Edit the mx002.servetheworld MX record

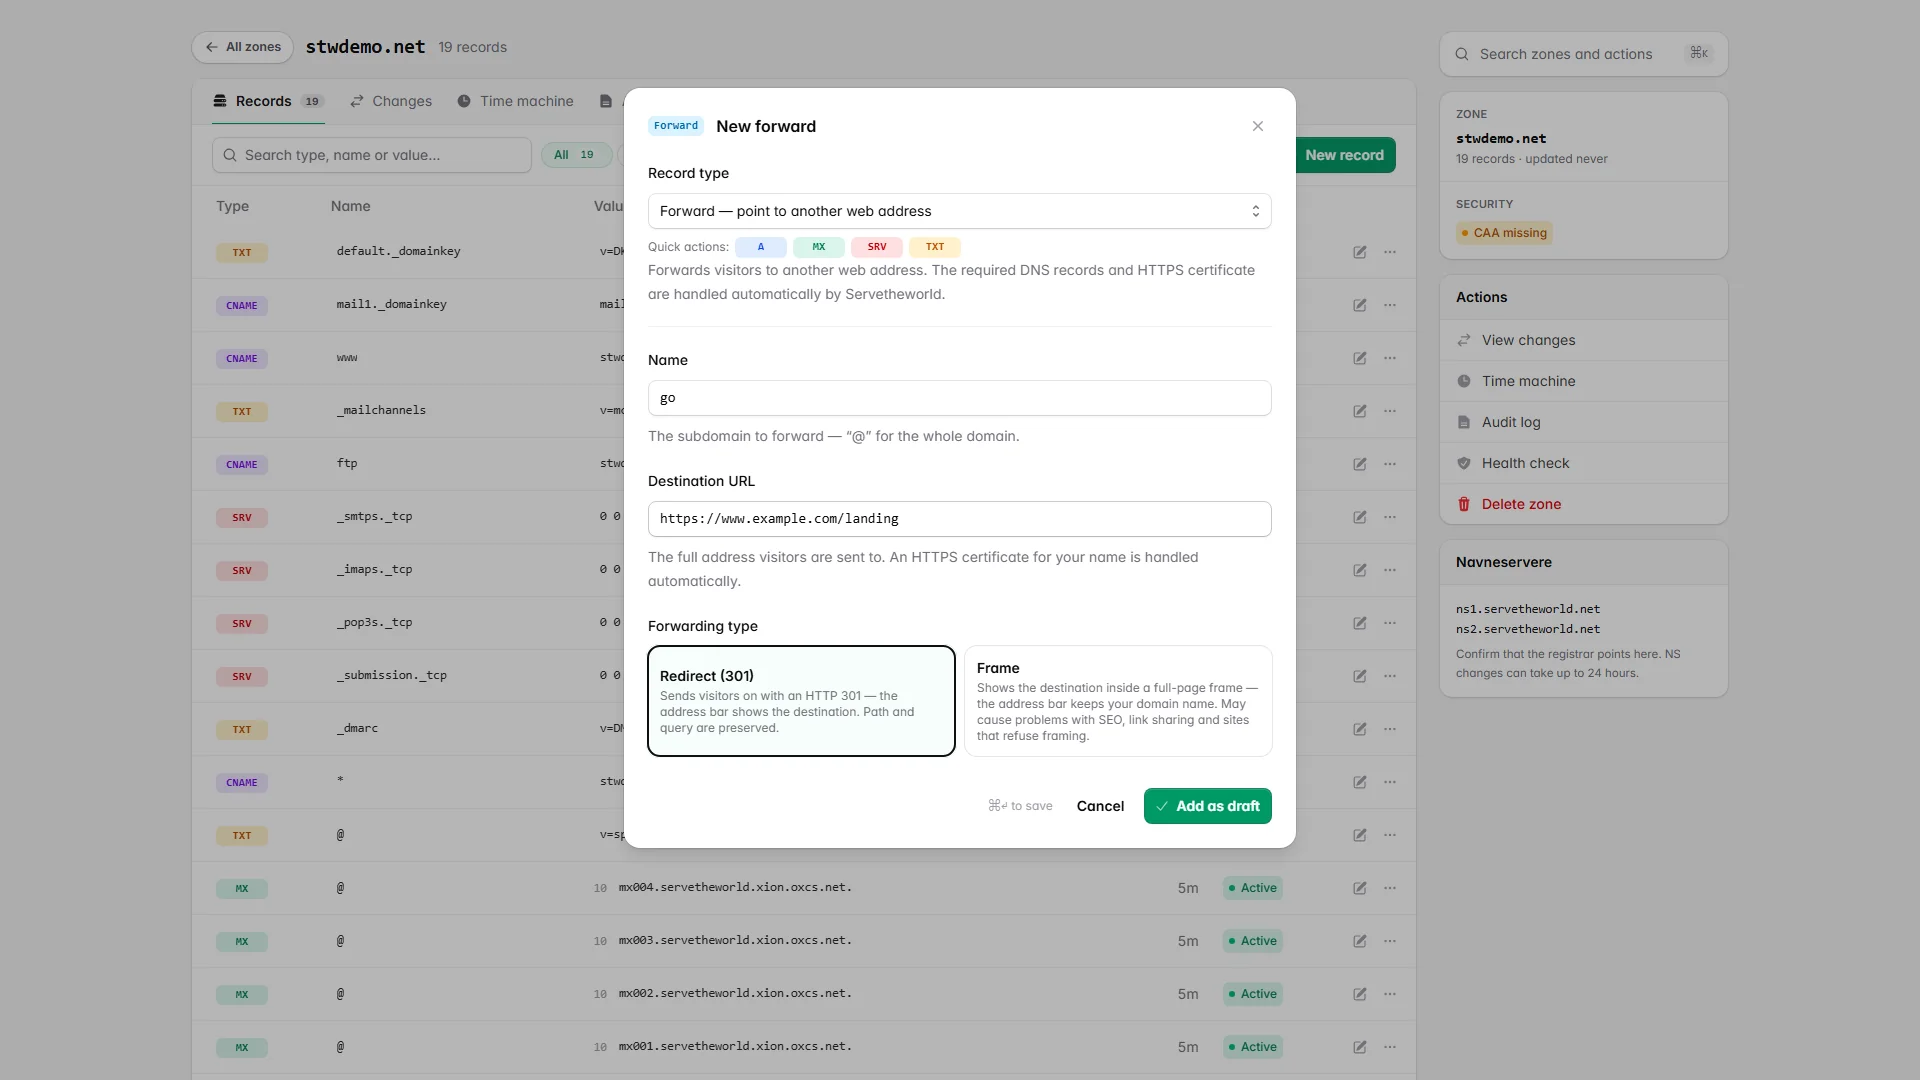point(1359,994)
